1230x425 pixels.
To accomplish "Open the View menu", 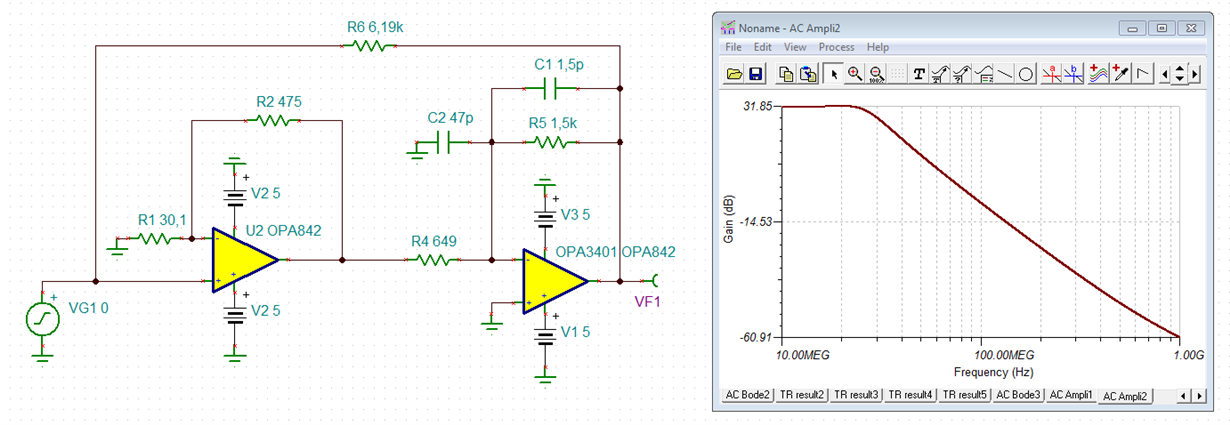I will point(795,47).
